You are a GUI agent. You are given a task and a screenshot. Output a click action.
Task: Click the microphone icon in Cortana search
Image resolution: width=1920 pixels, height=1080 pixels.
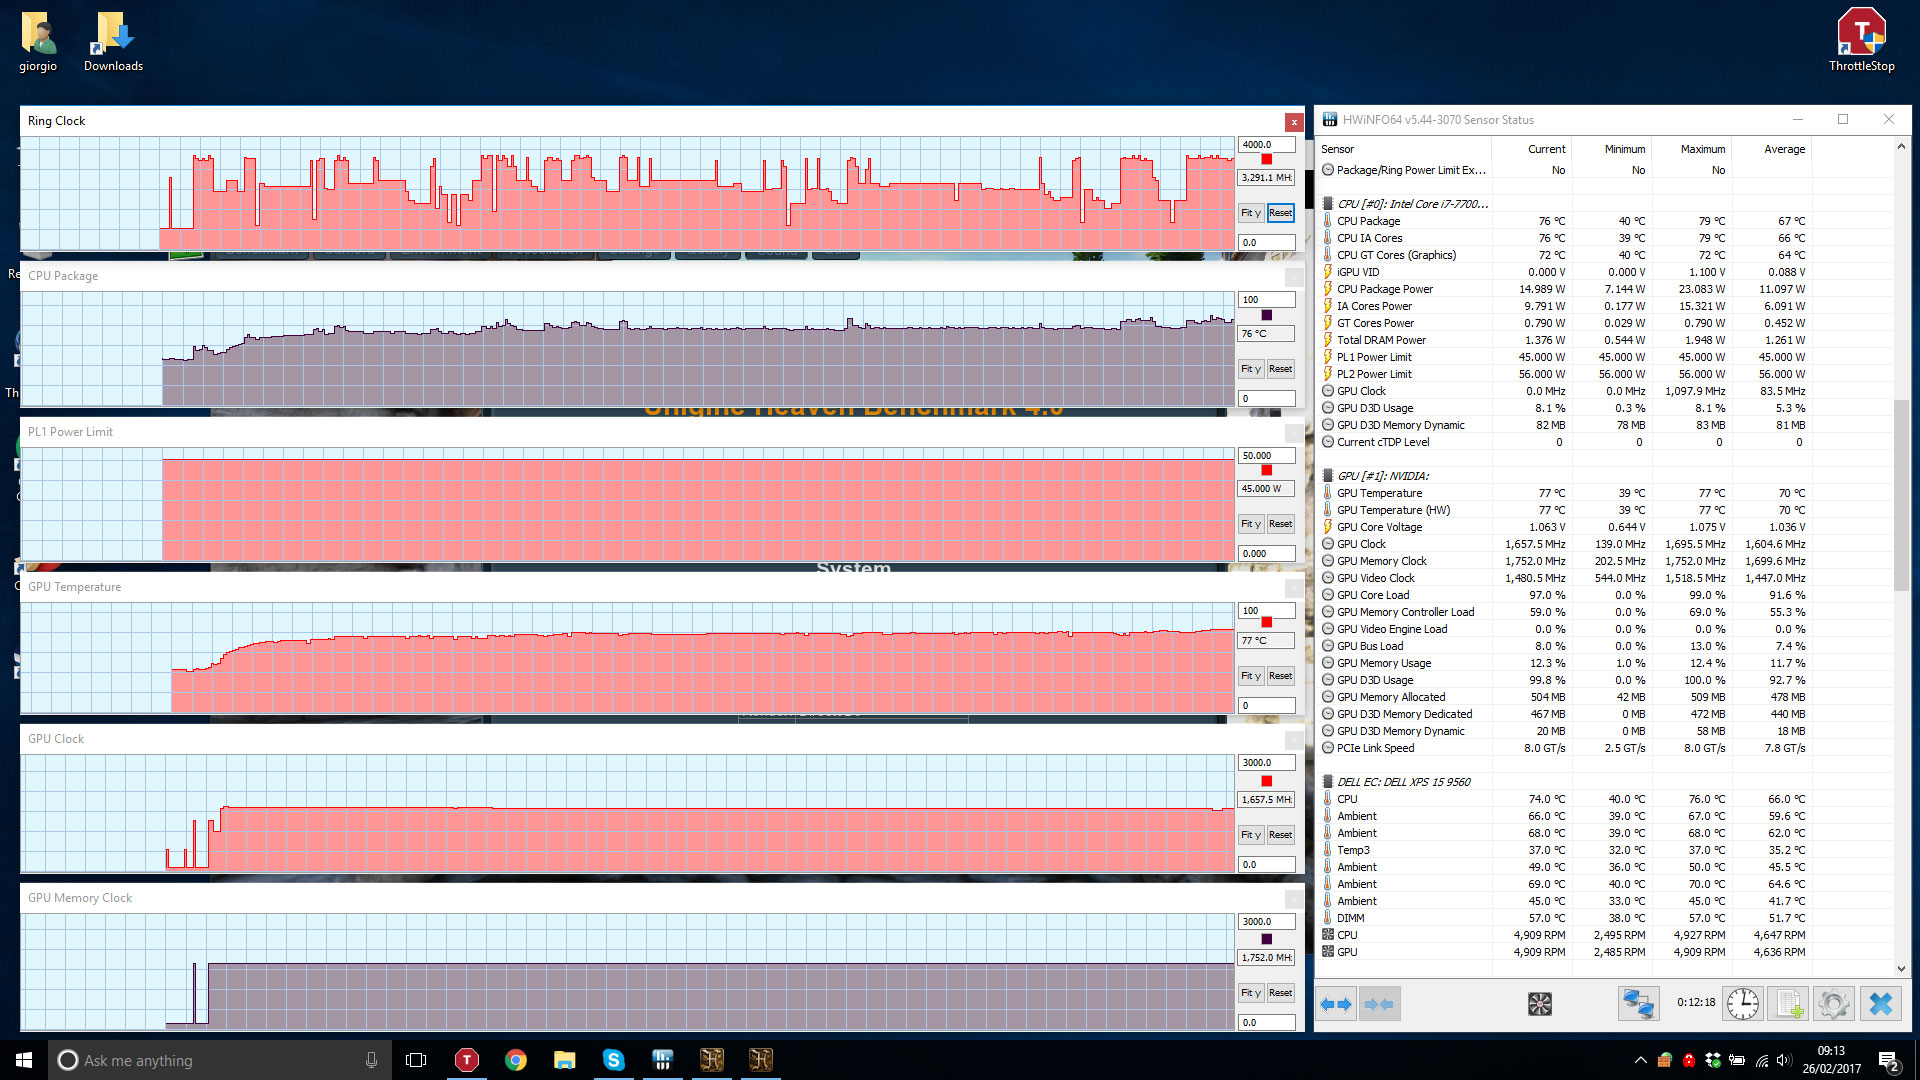point(371,1060)
